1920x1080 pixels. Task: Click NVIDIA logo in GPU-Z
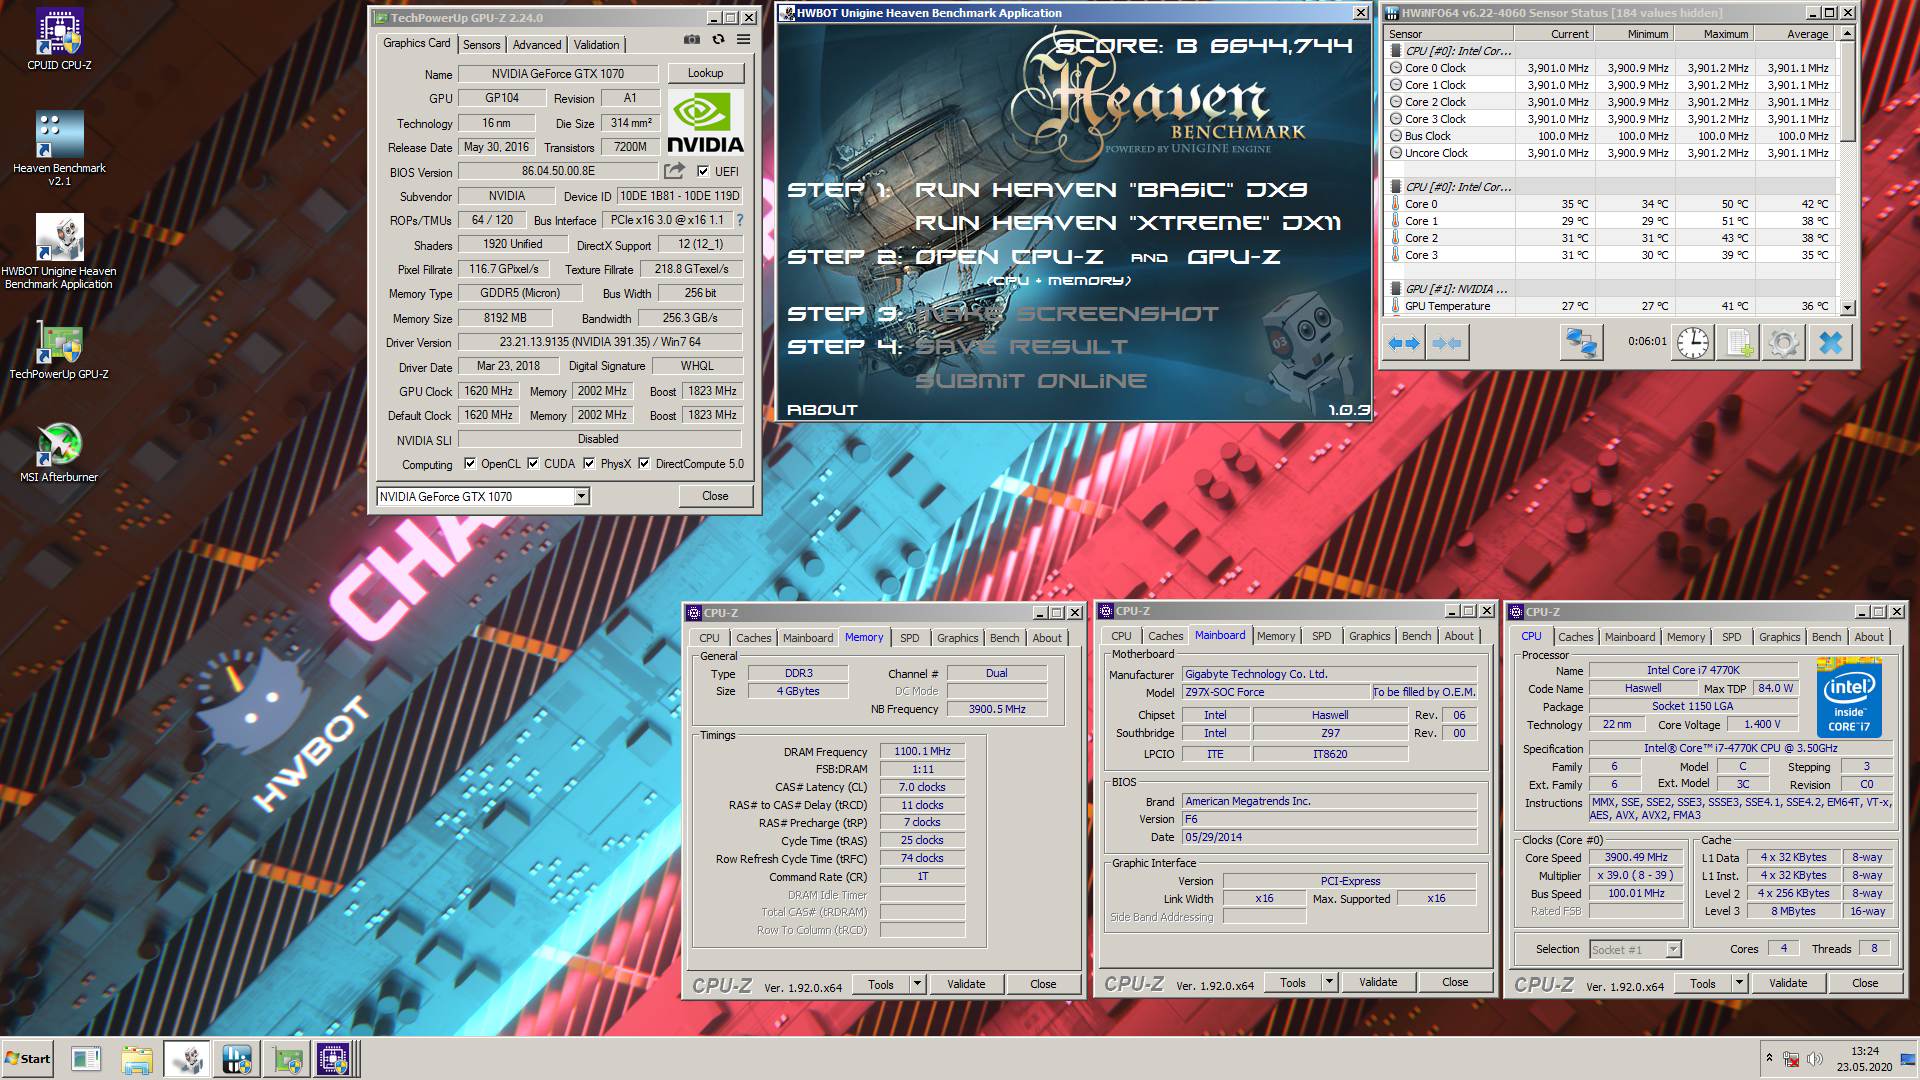click(705, 123)
